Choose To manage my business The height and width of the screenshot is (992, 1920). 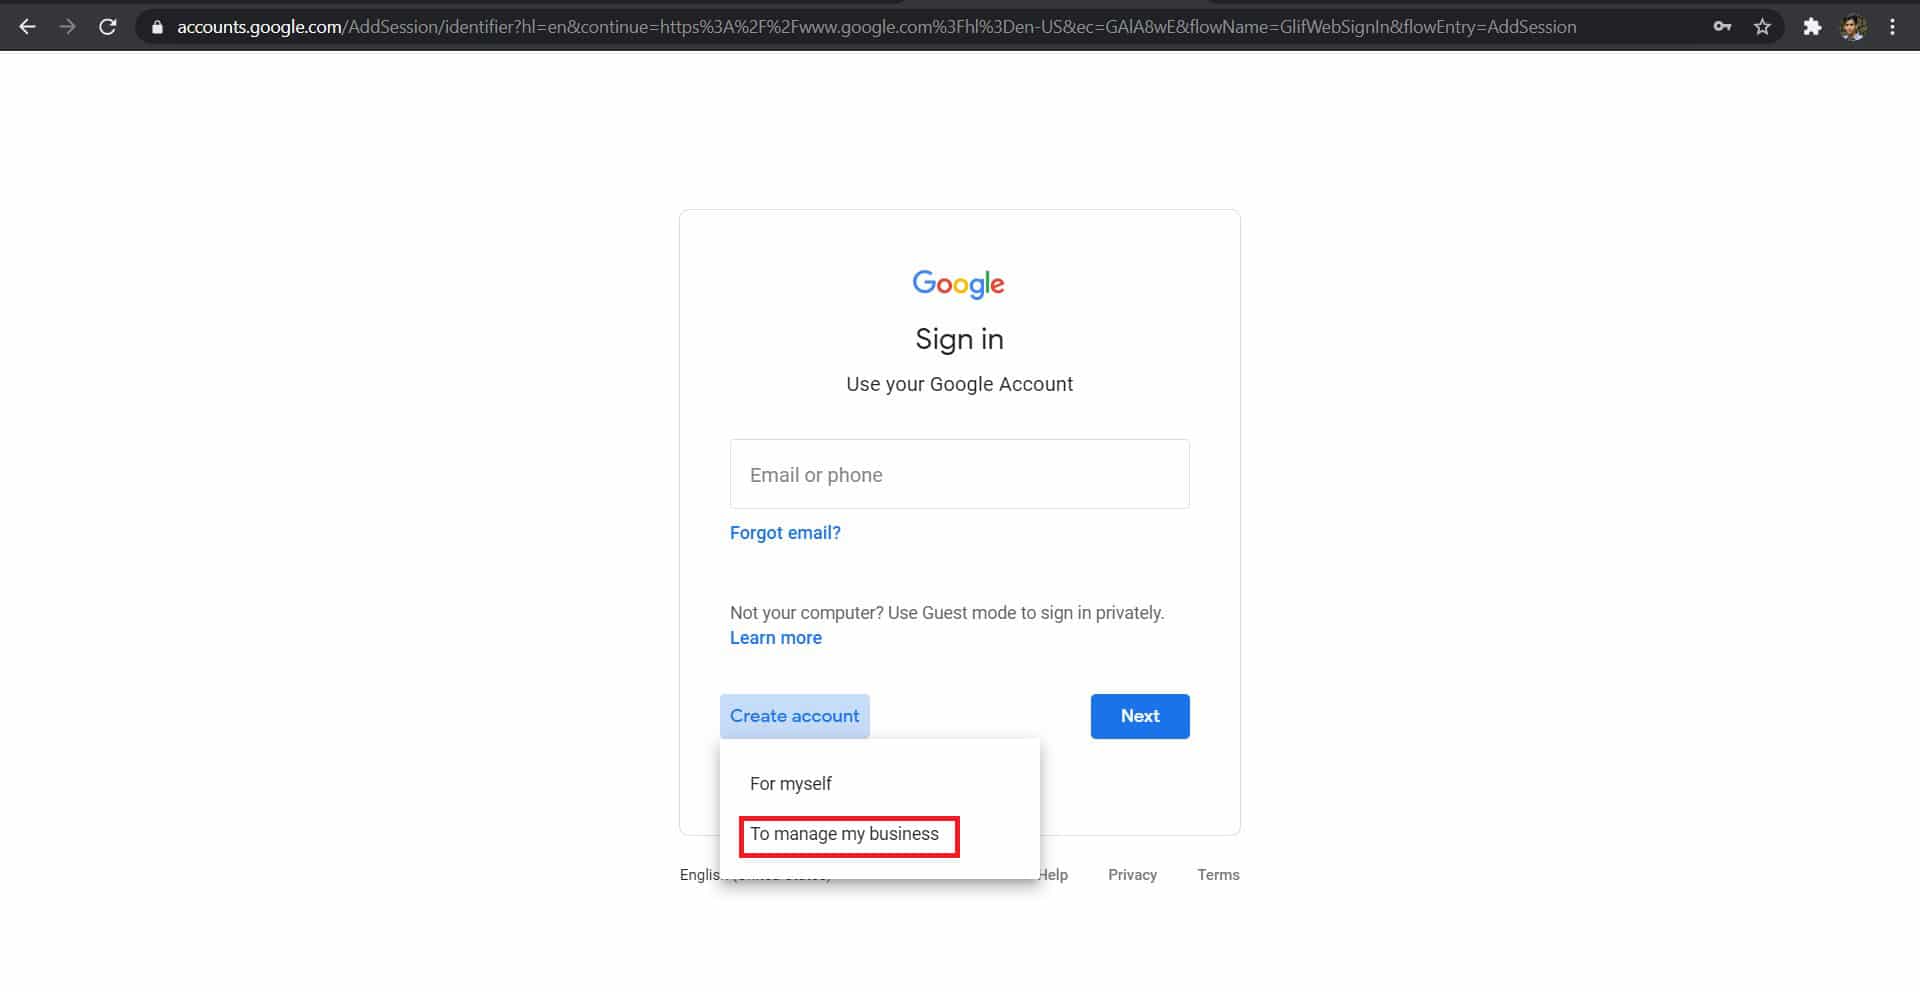click(x=845, y=833)
